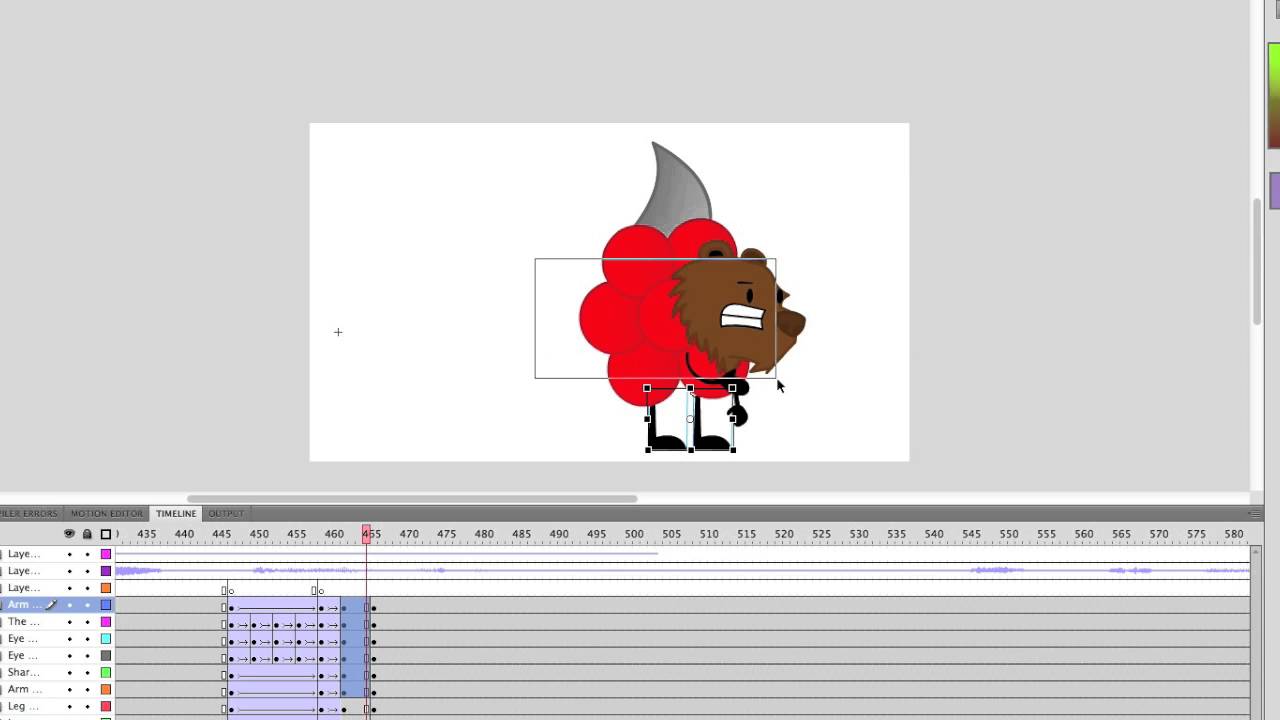Click the purple color swatch at right edge
This screenshot has width=1280, height=720.
pos(1275,190)
